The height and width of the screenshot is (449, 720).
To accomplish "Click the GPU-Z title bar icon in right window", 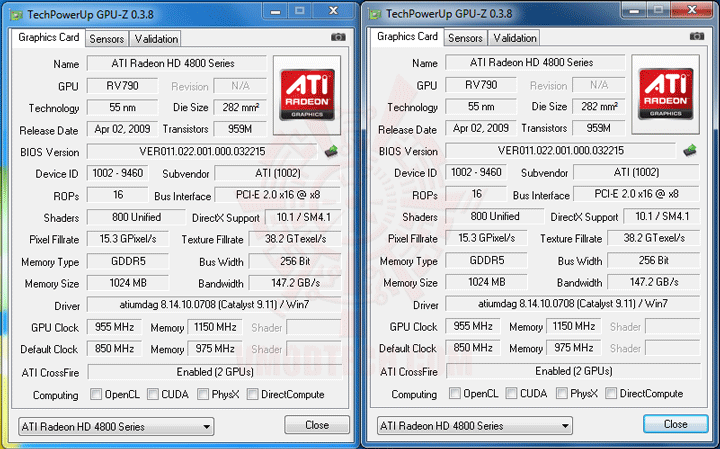I will (375, 14).
